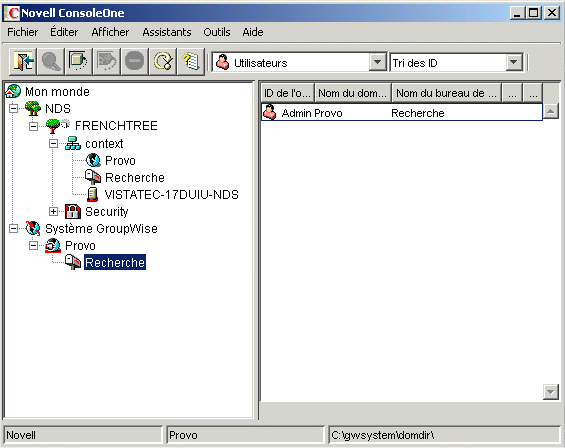Collapse the NDS tree node
565x448 pixels.
click(13, 108)
